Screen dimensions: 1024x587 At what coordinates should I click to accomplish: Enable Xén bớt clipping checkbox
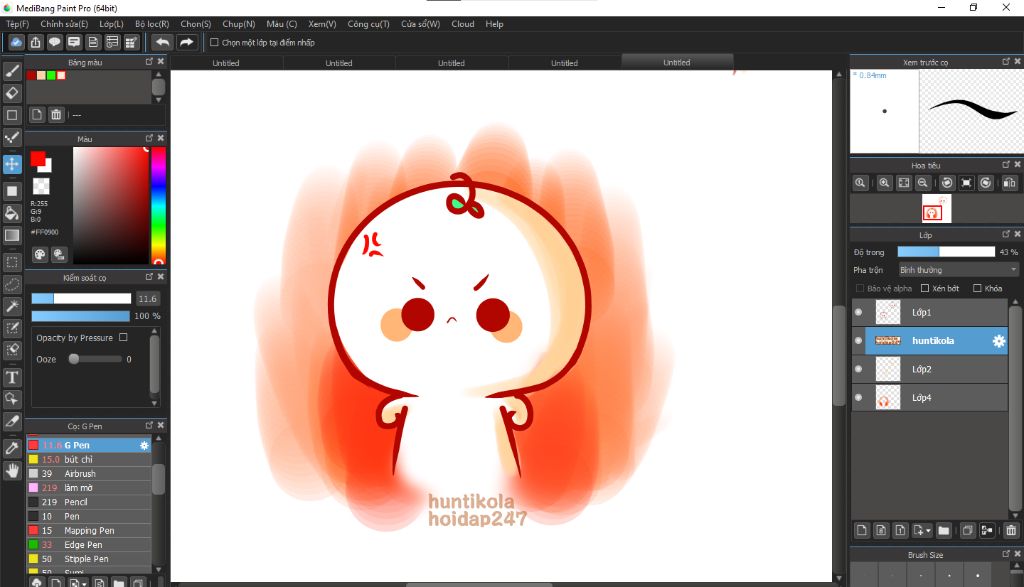click(x=925, y=288)
